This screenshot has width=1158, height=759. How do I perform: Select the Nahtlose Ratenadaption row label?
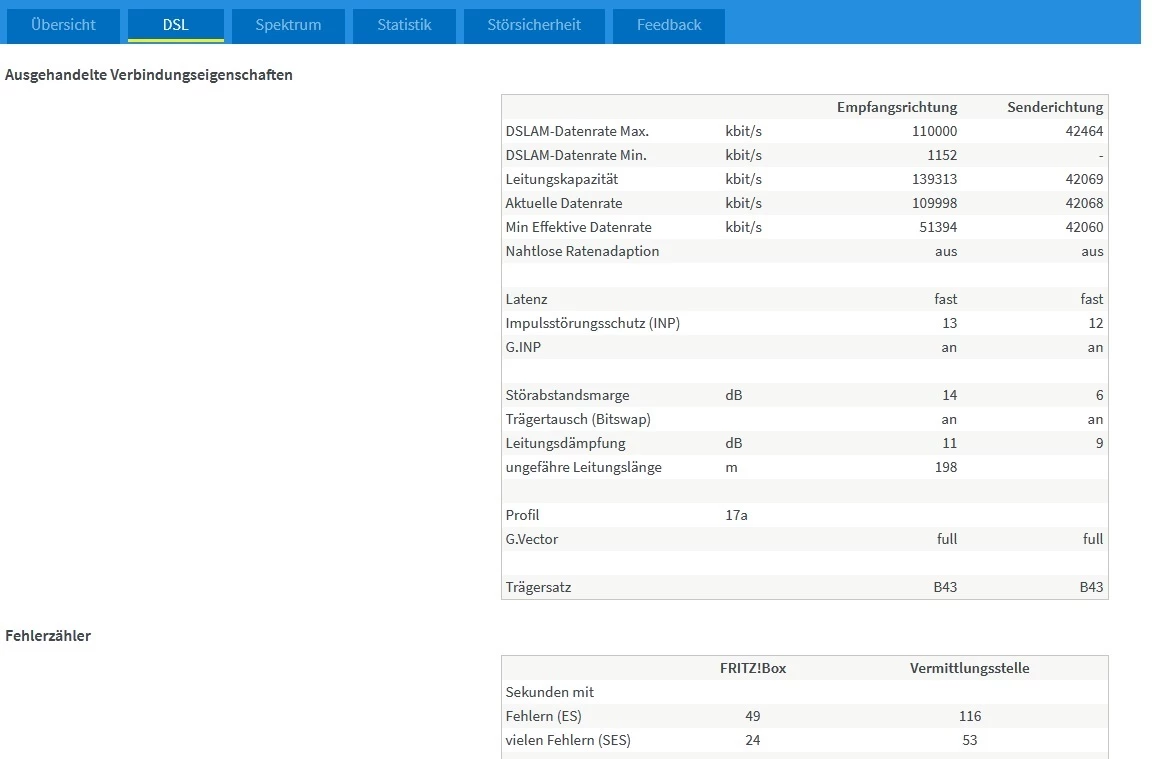click(x=582, y=251)
